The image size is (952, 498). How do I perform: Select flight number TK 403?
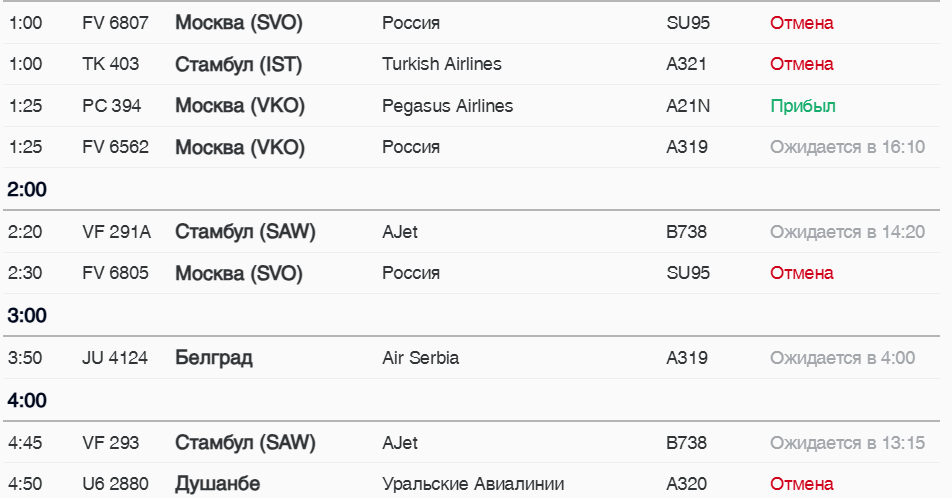(110, 64)
